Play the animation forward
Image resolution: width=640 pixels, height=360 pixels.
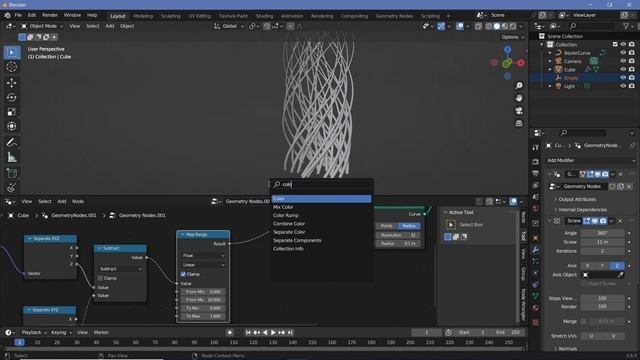(273, 332)
